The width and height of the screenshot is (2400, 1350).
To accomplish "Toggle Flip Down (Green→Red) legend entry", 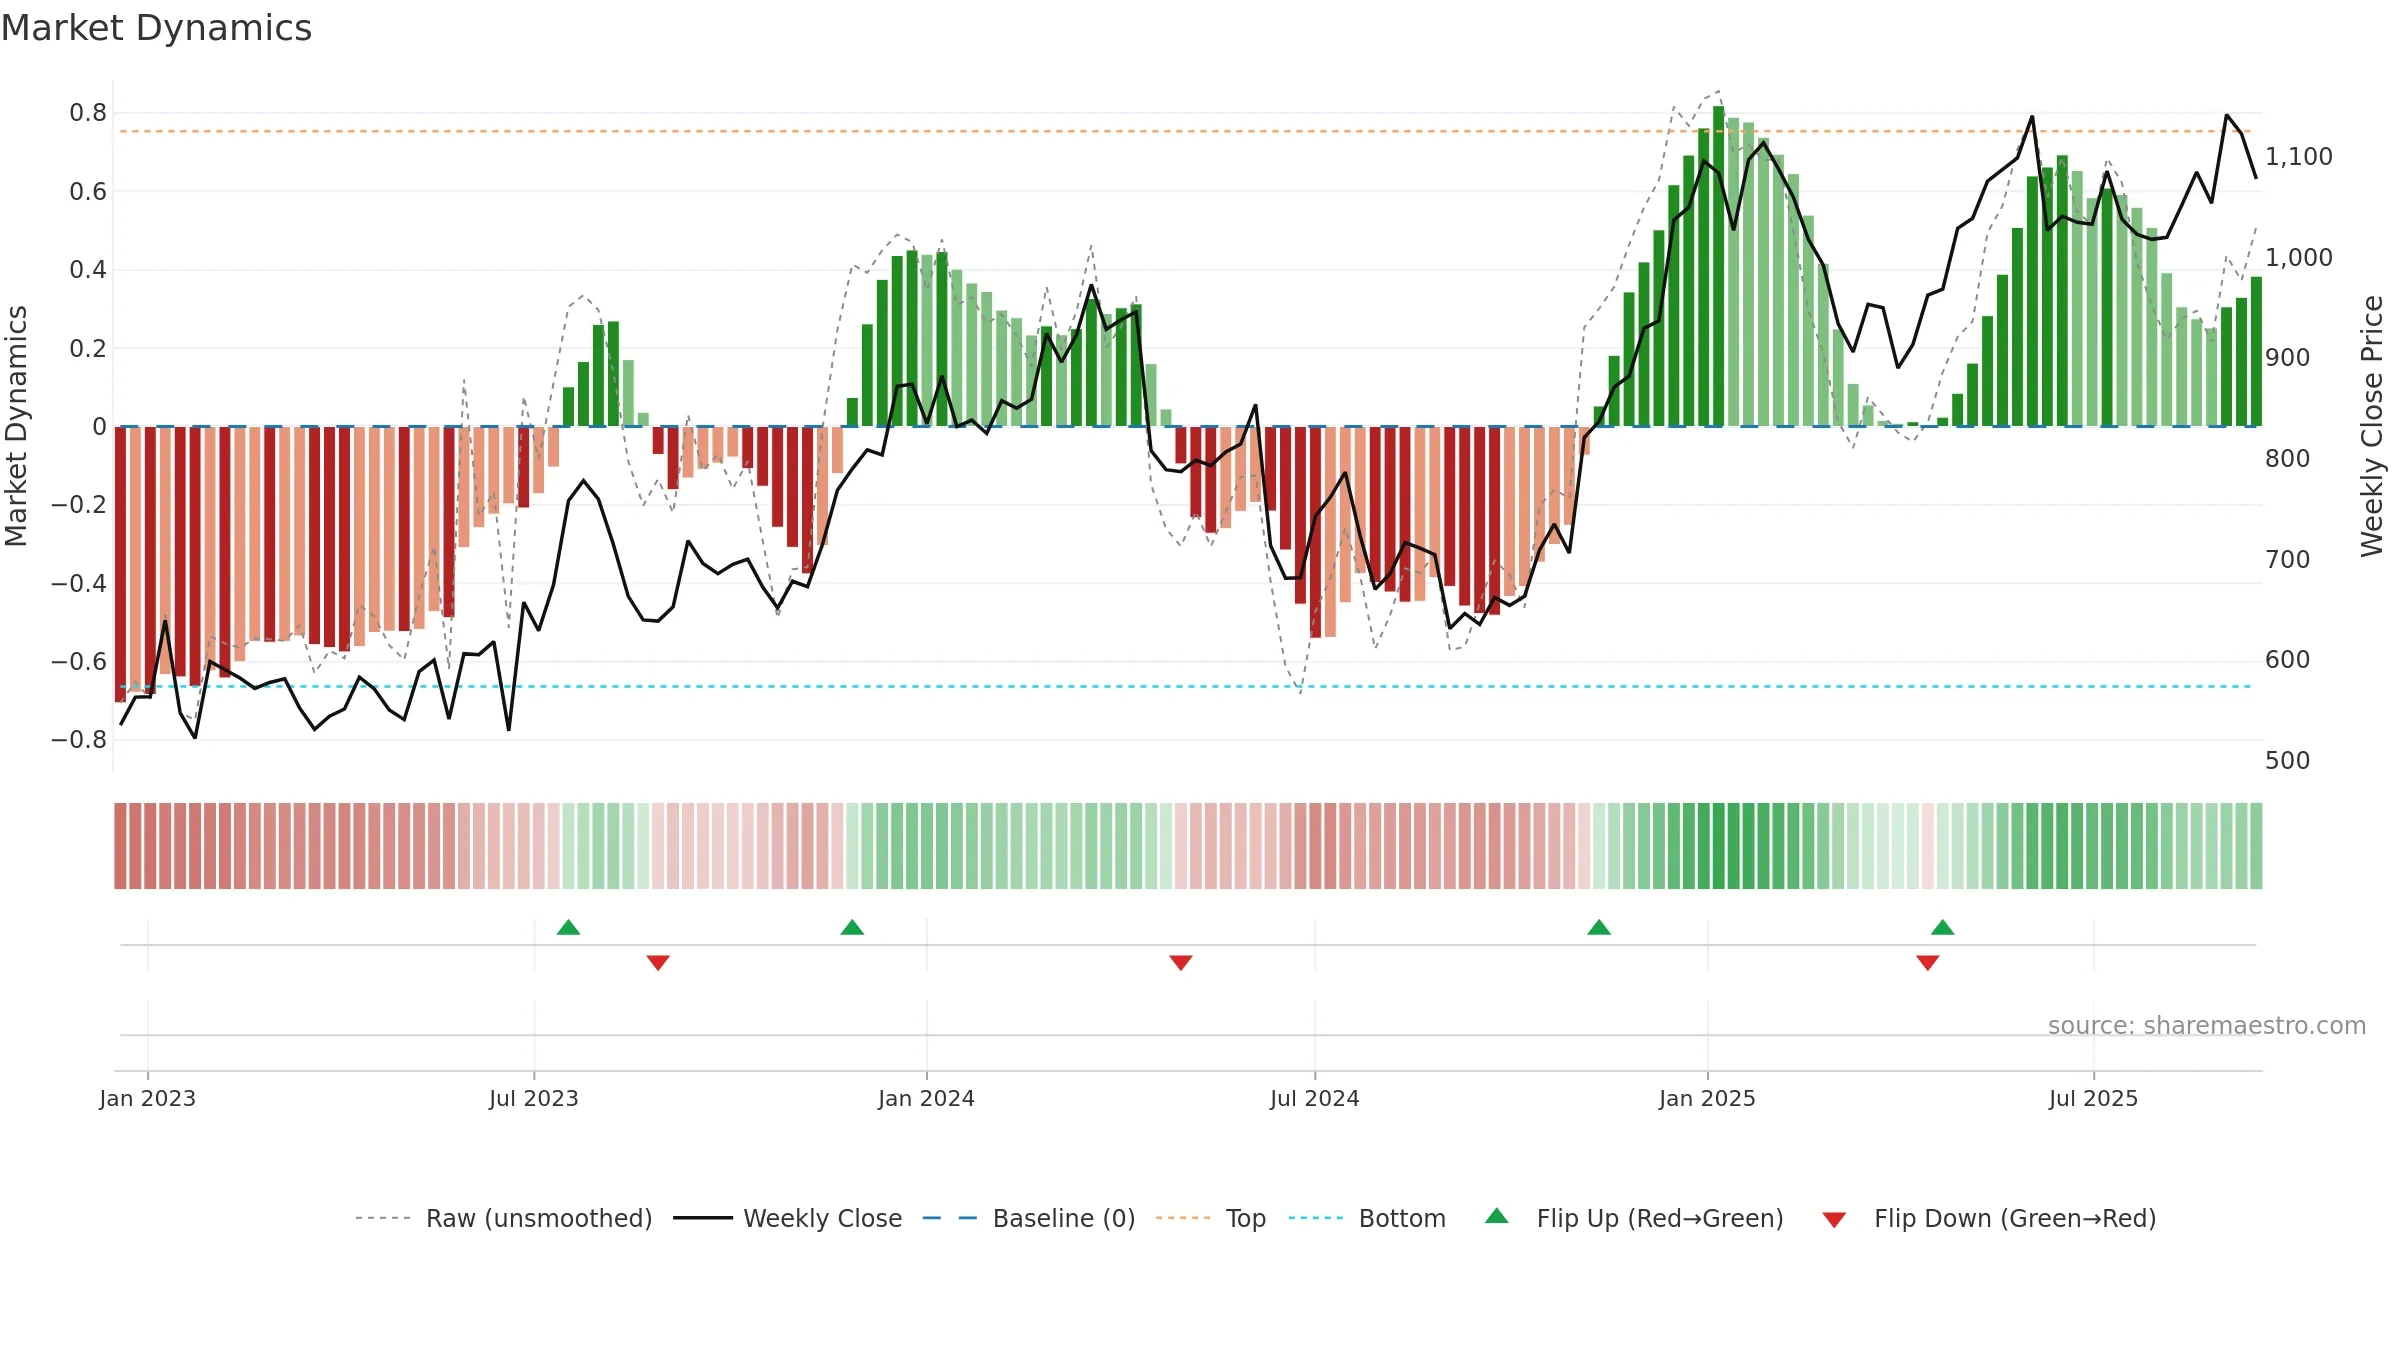I will (x=1989, y=1218).
